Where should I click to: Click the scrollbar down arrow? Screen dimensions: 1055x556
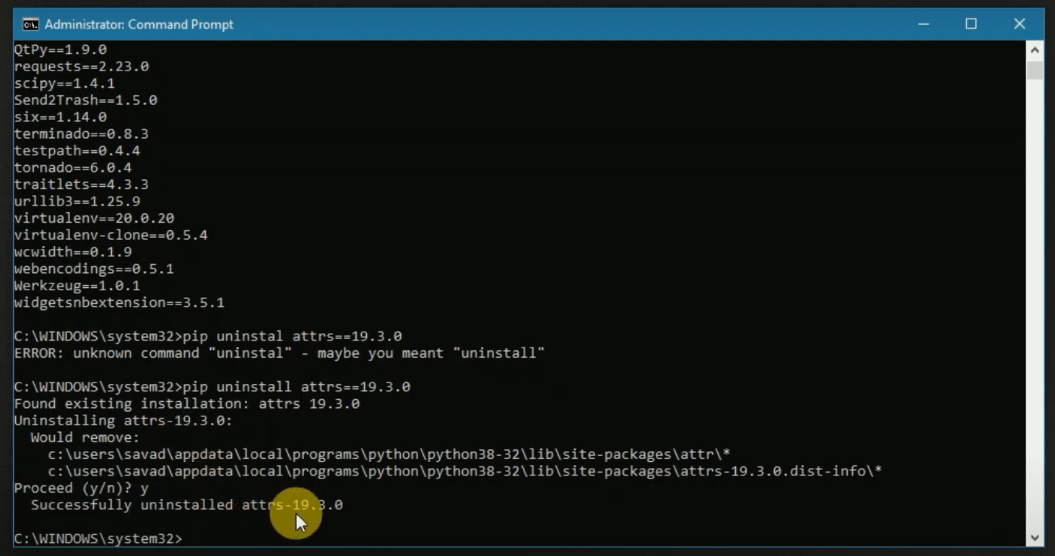1034,538
